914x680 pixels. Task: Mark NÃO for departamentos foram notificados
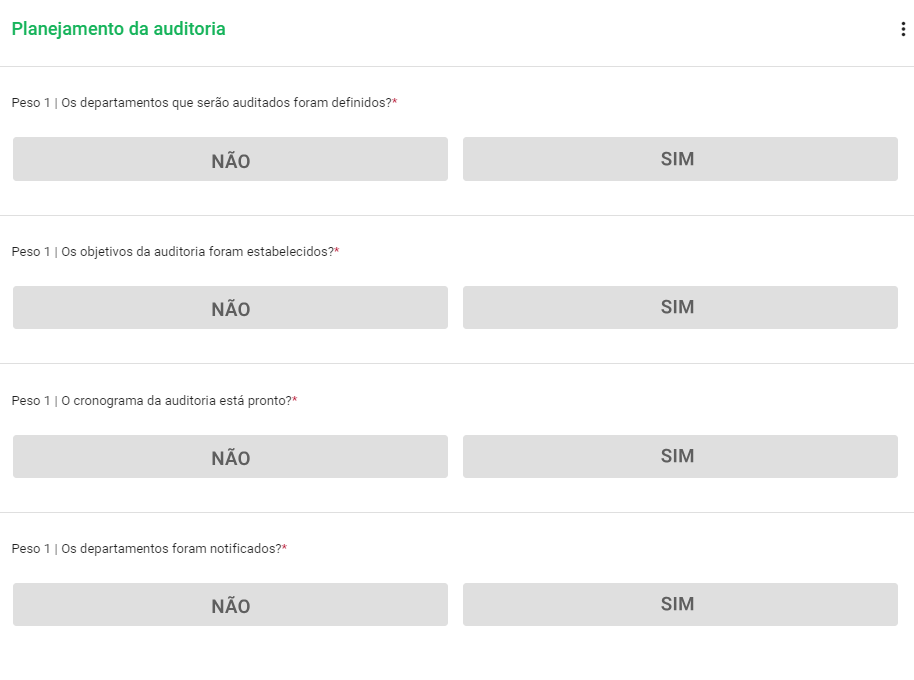point(229,604)
